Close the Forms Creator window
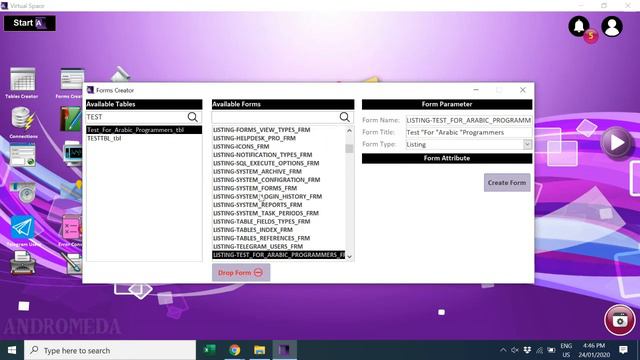 point(522,90)
